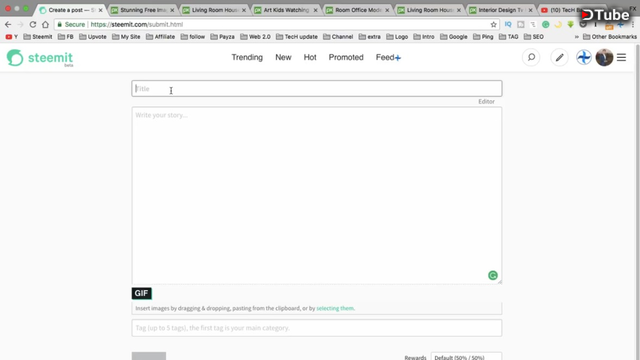Open the Steemit search icon
The width and height of the screenshot is (640, 360).
point(531,58)
